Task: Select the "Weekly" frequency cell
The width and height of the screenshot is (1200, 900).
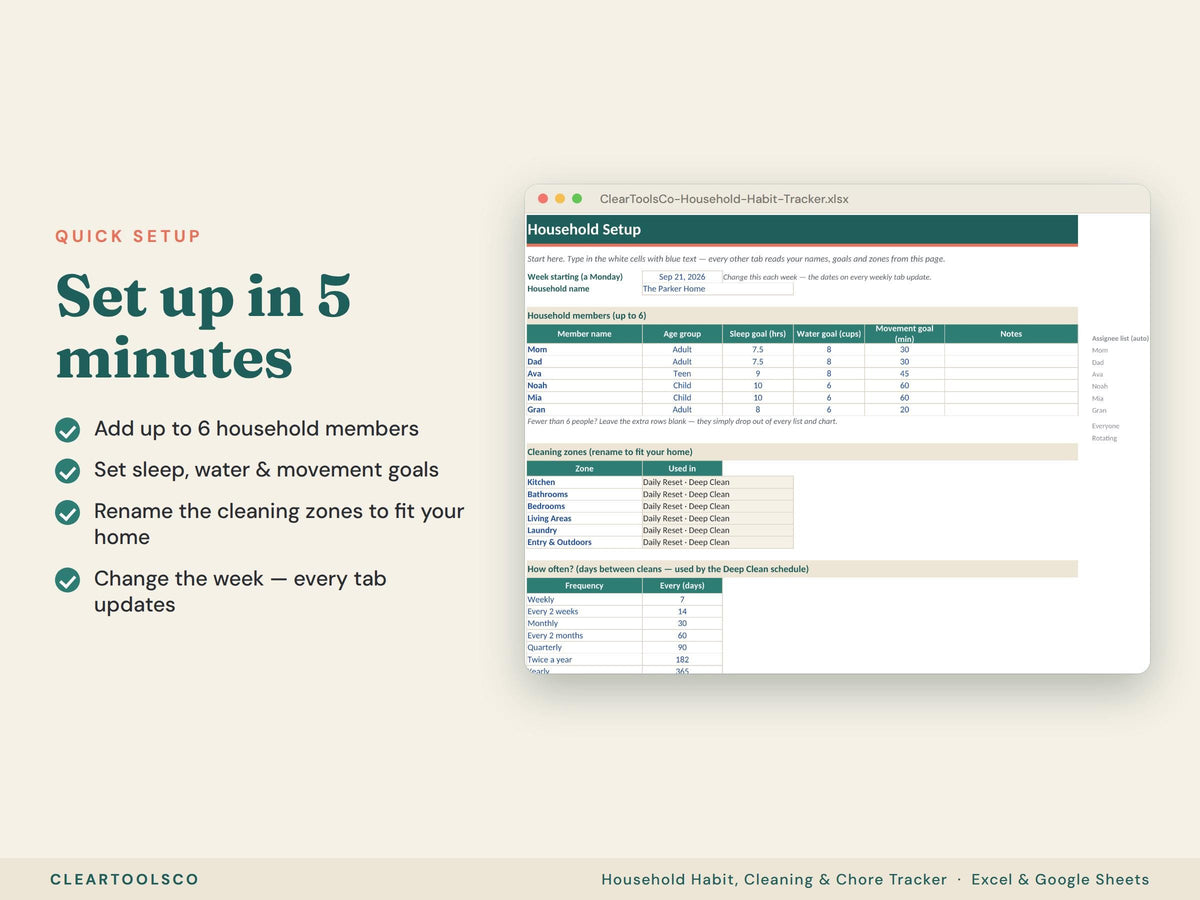Action: (584, 600)
